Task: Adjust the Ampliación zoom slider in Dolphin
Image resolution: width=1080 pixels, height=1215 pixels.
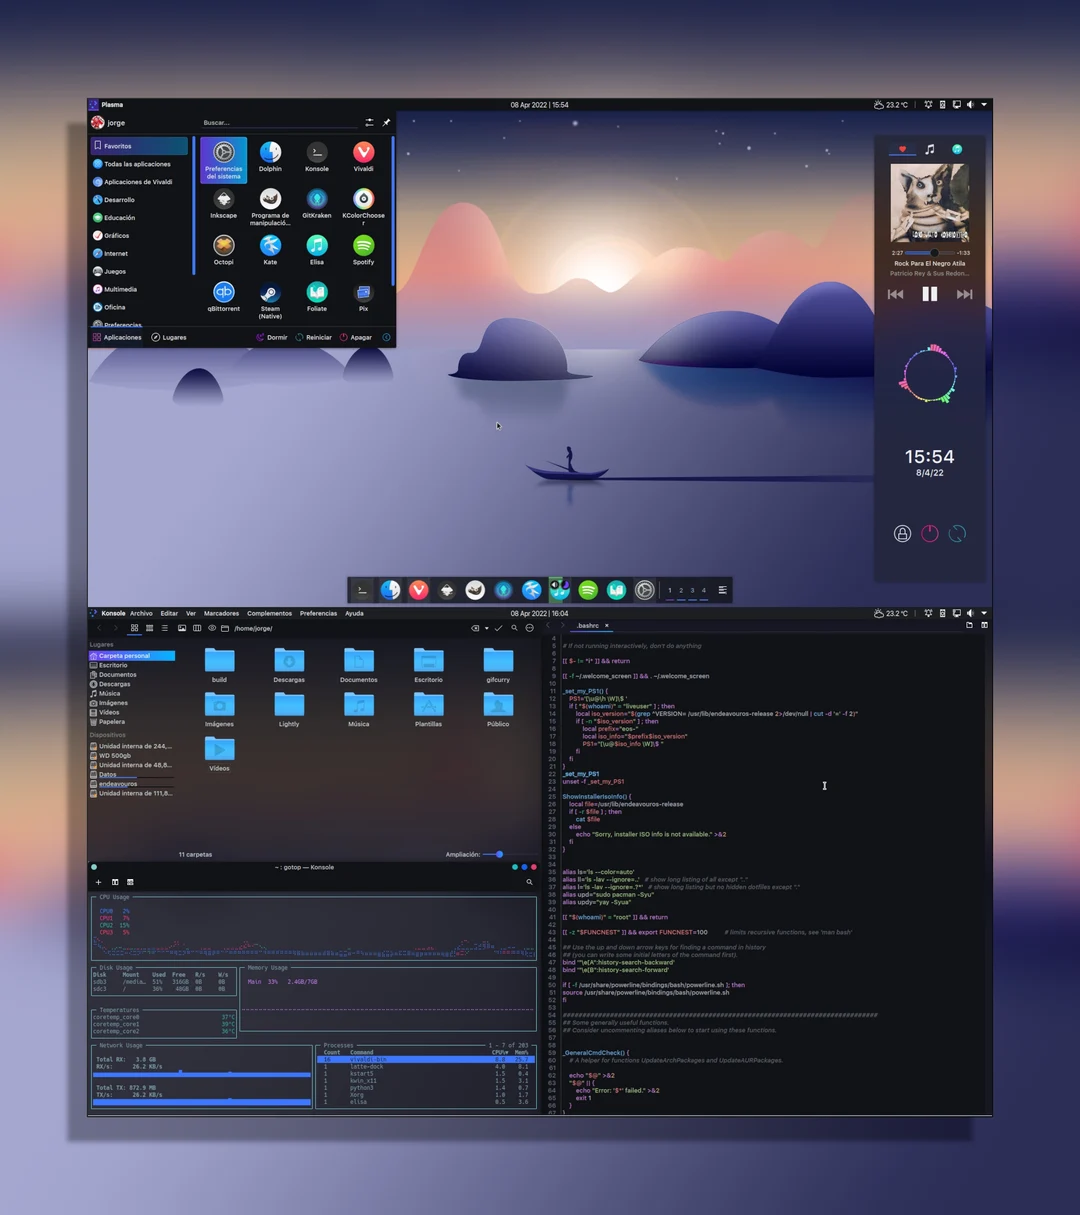Action: [x=497, y=854]
